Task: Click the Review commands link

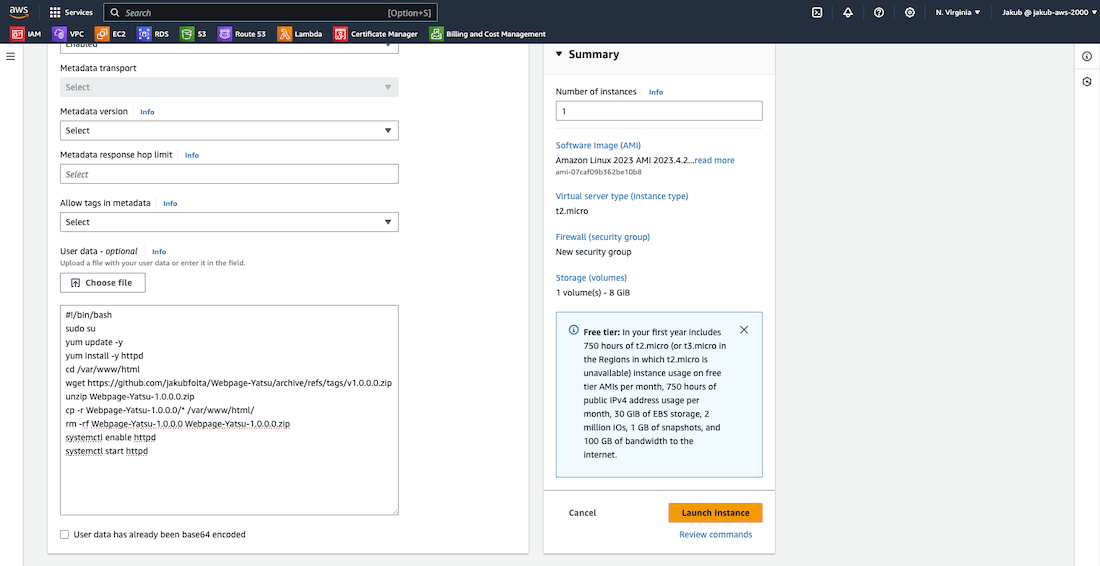Action: point(715,535)
